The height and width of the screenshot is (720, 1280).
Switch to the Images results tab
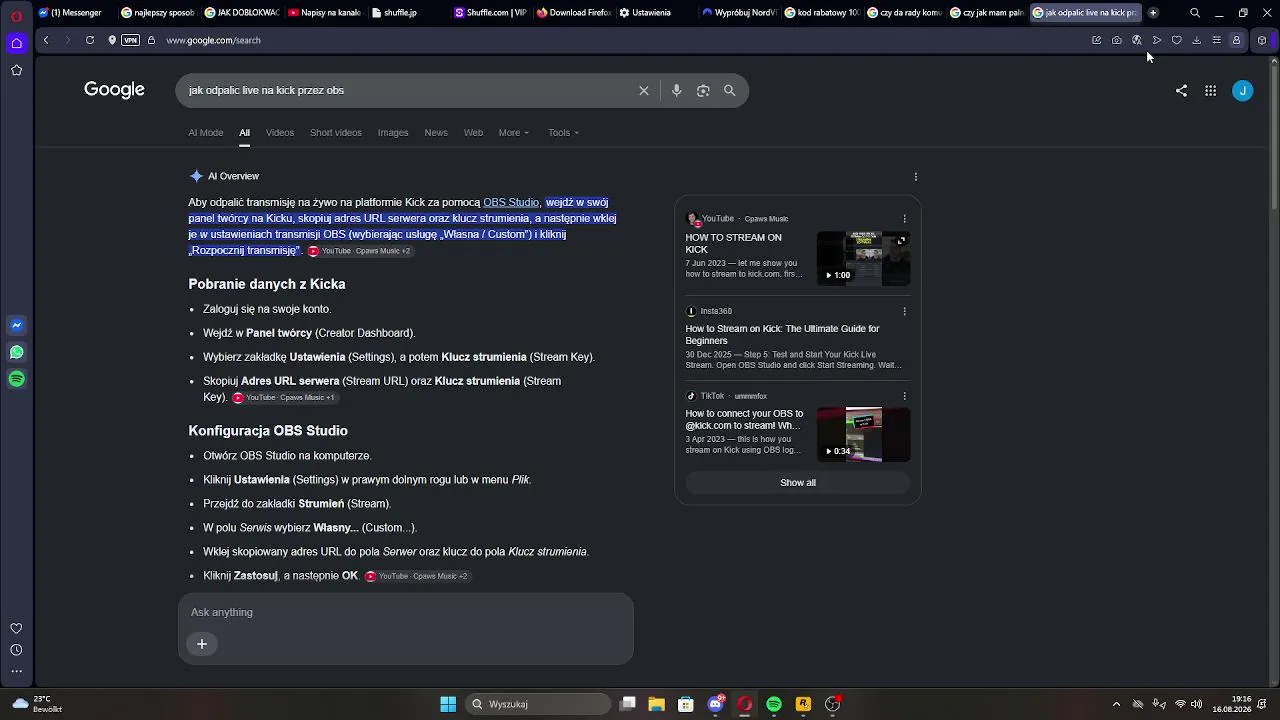[393, 133]
